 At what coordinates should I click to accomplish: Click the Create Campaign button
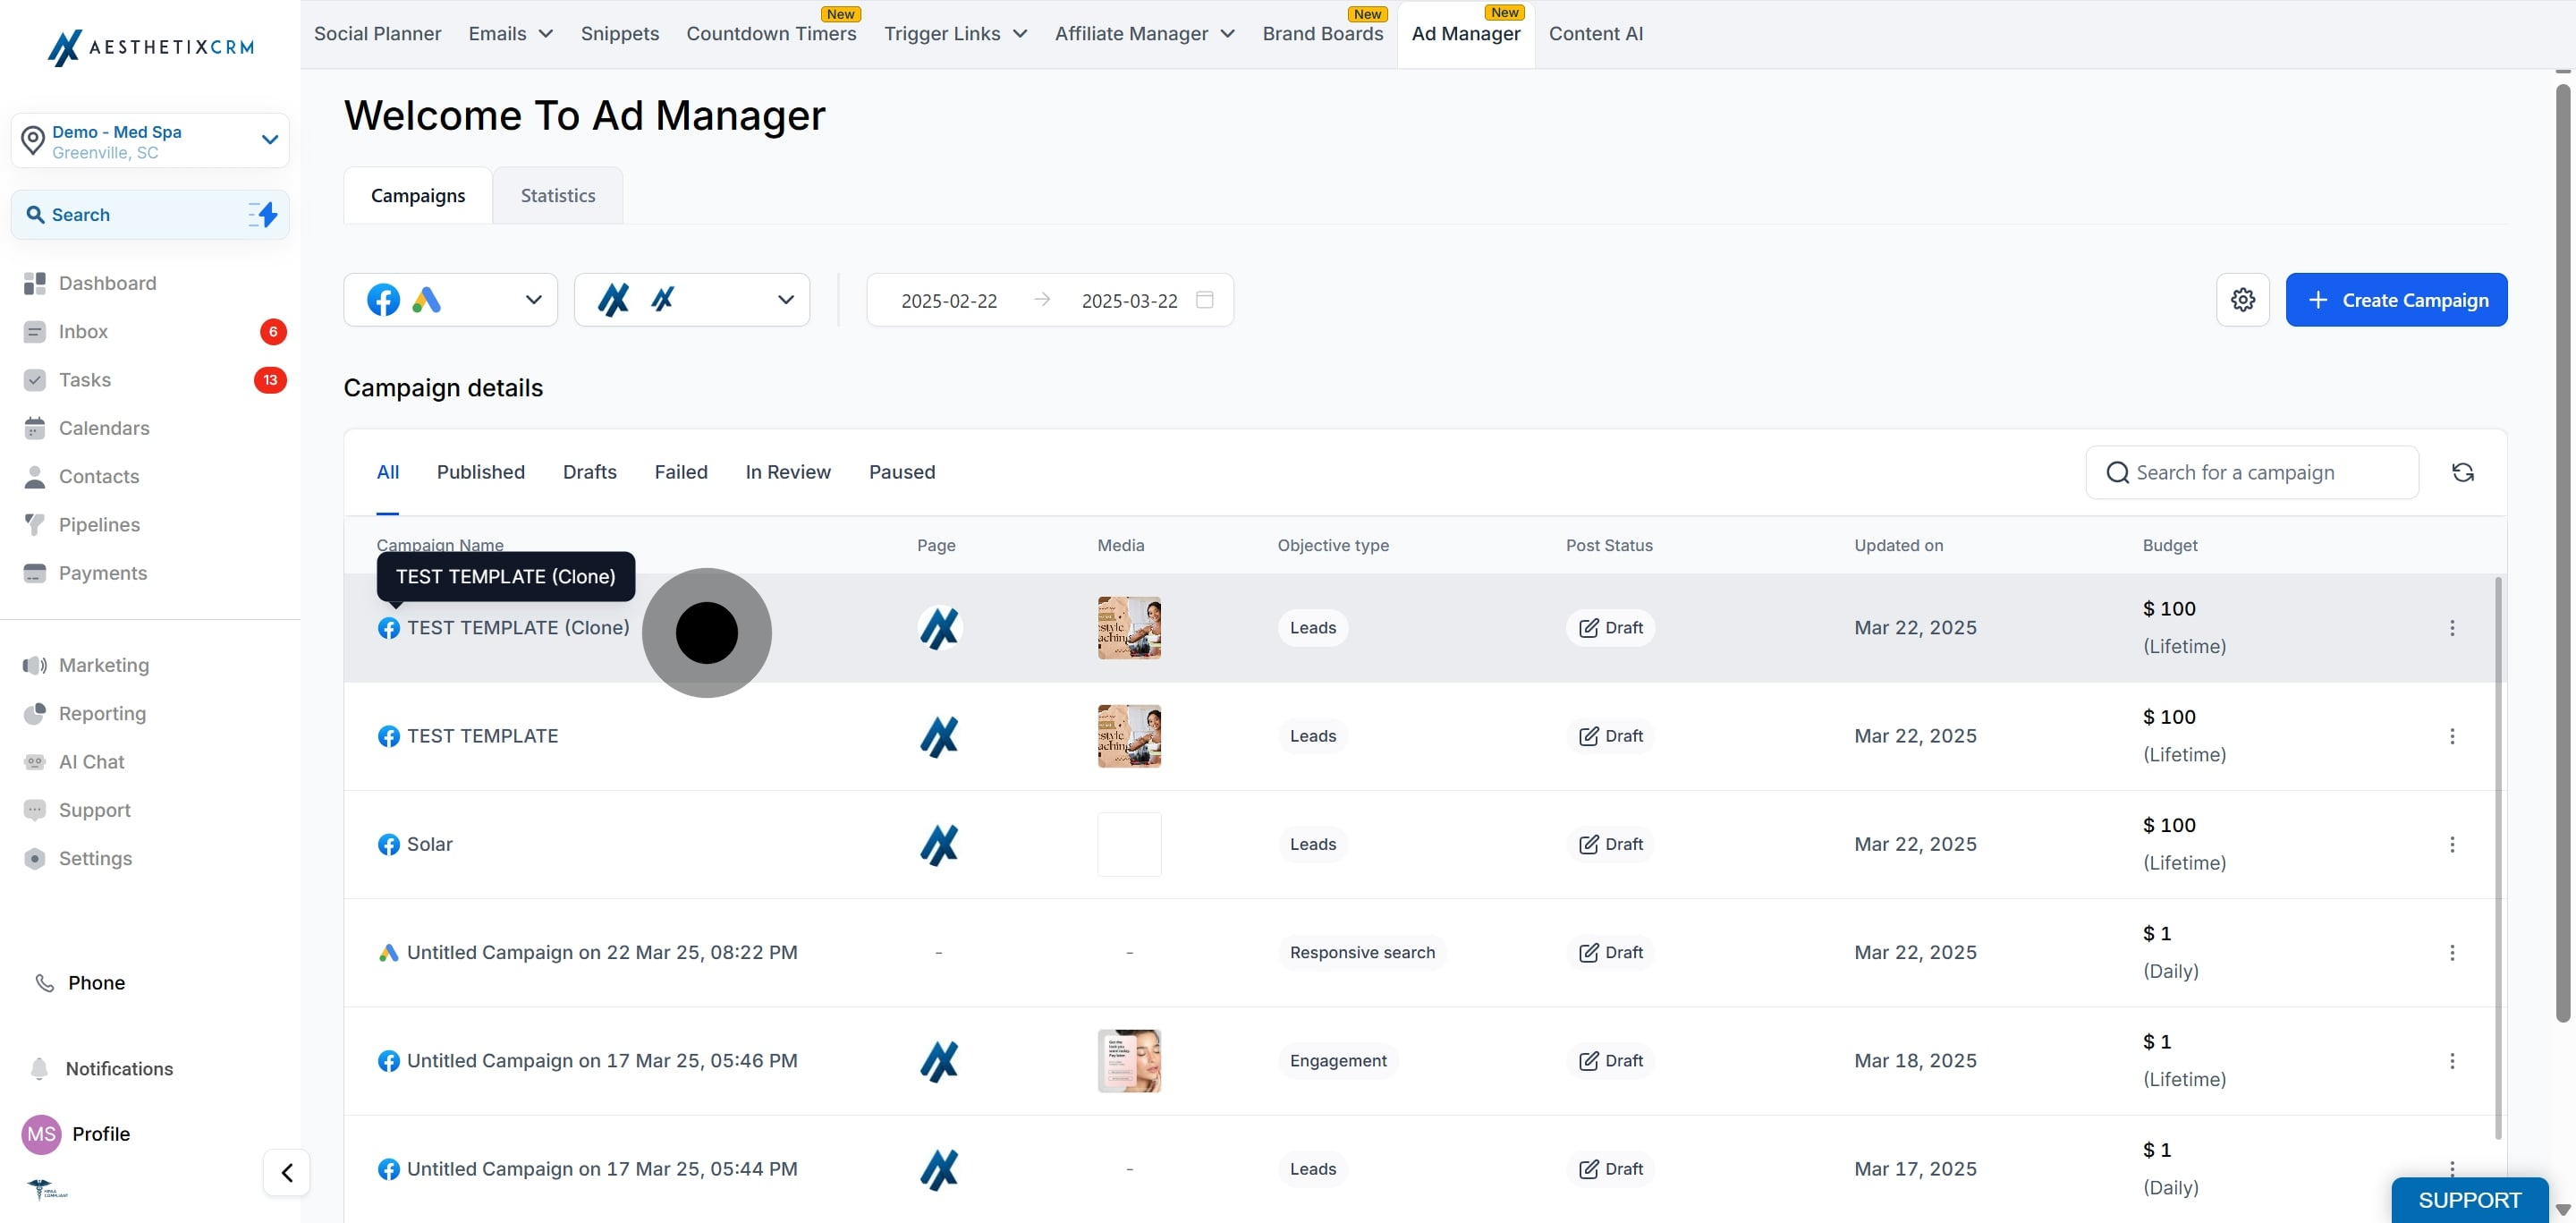pos(2395,300)
